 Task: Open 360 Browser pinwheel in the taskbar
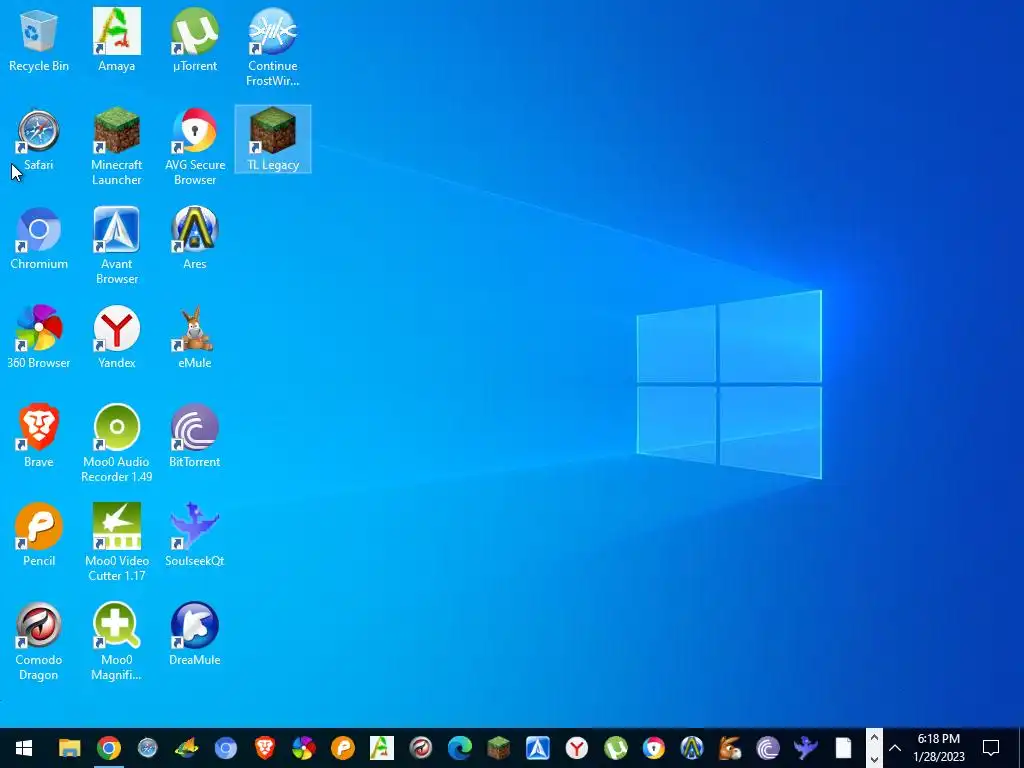304,748
